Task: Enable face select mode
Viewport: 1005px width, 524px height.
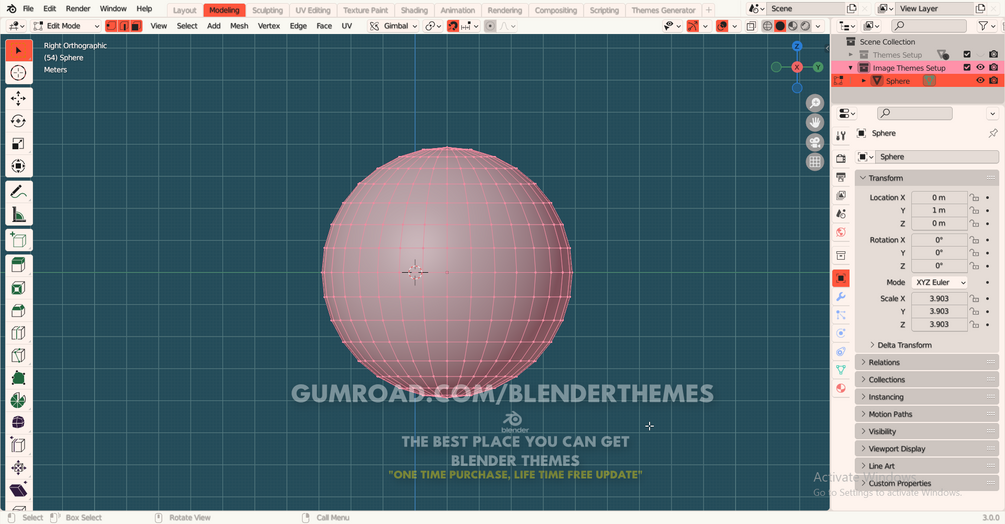Action: tap(136, 26)
